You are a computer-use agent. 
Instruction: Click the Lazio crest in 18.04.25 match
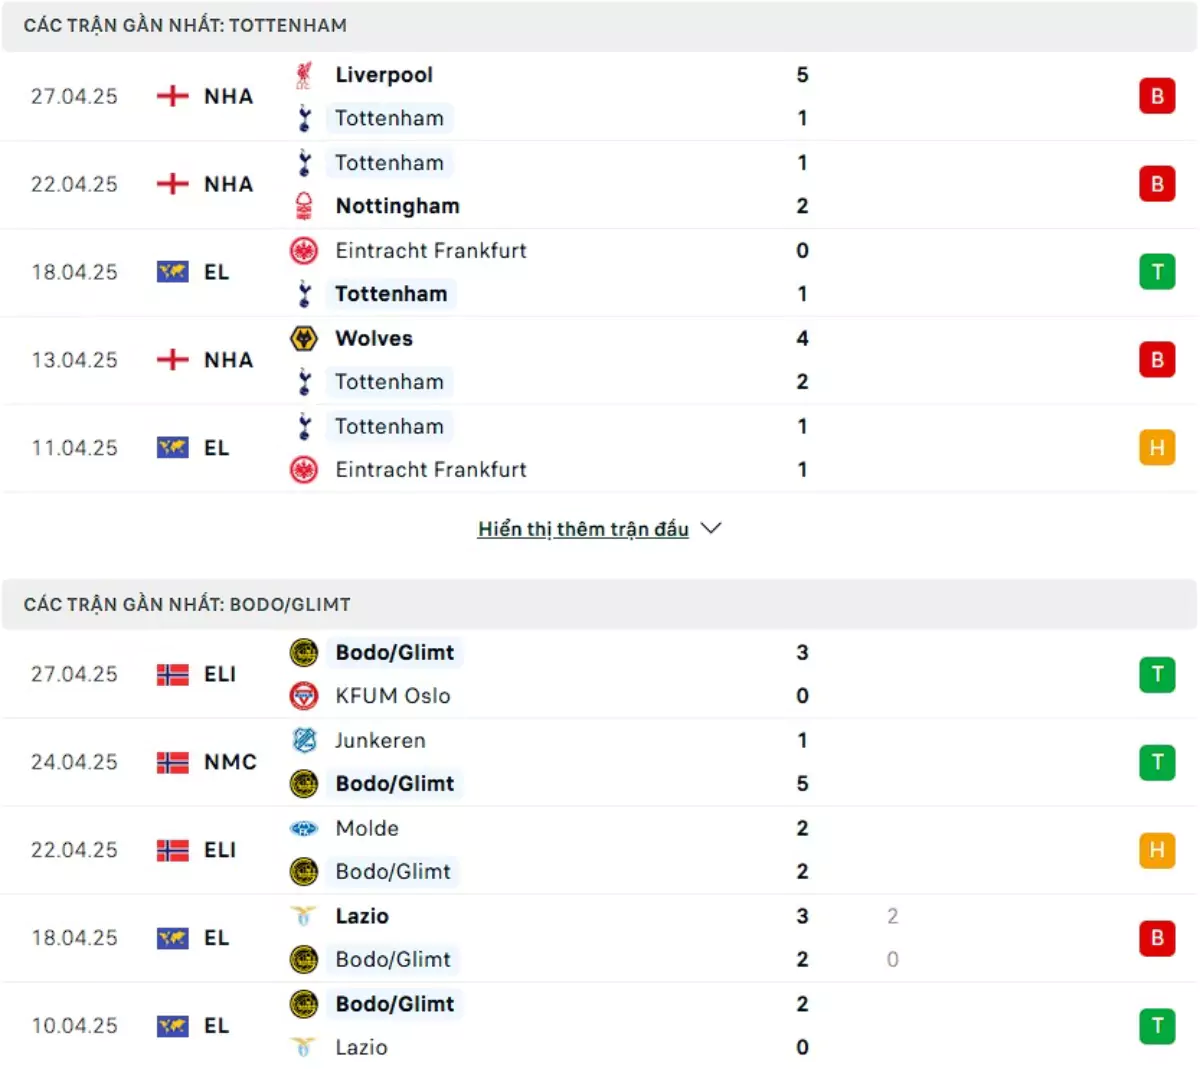coord(304,916)
